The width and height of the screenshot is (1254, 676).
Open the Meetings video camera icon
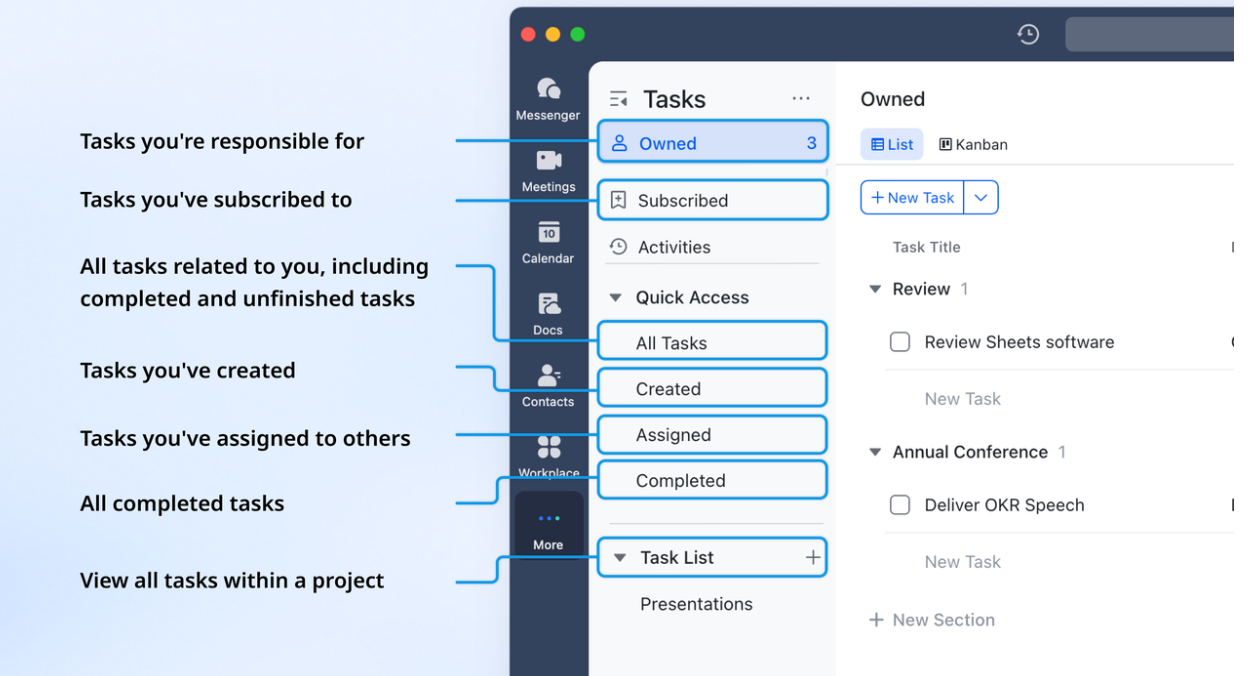548,169
